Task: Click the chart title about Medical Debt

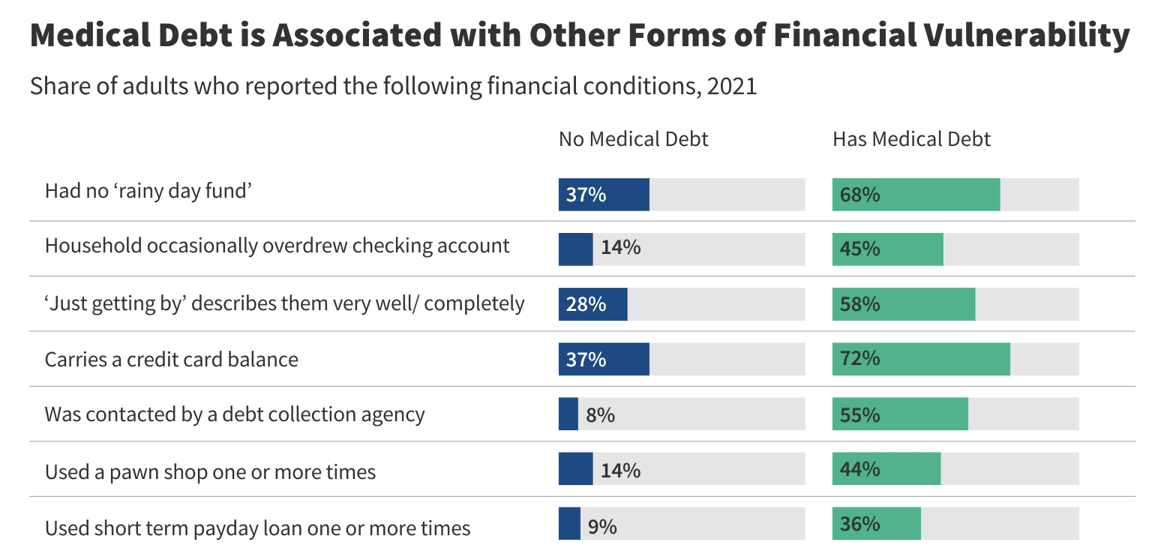Action: coord(579,37)
